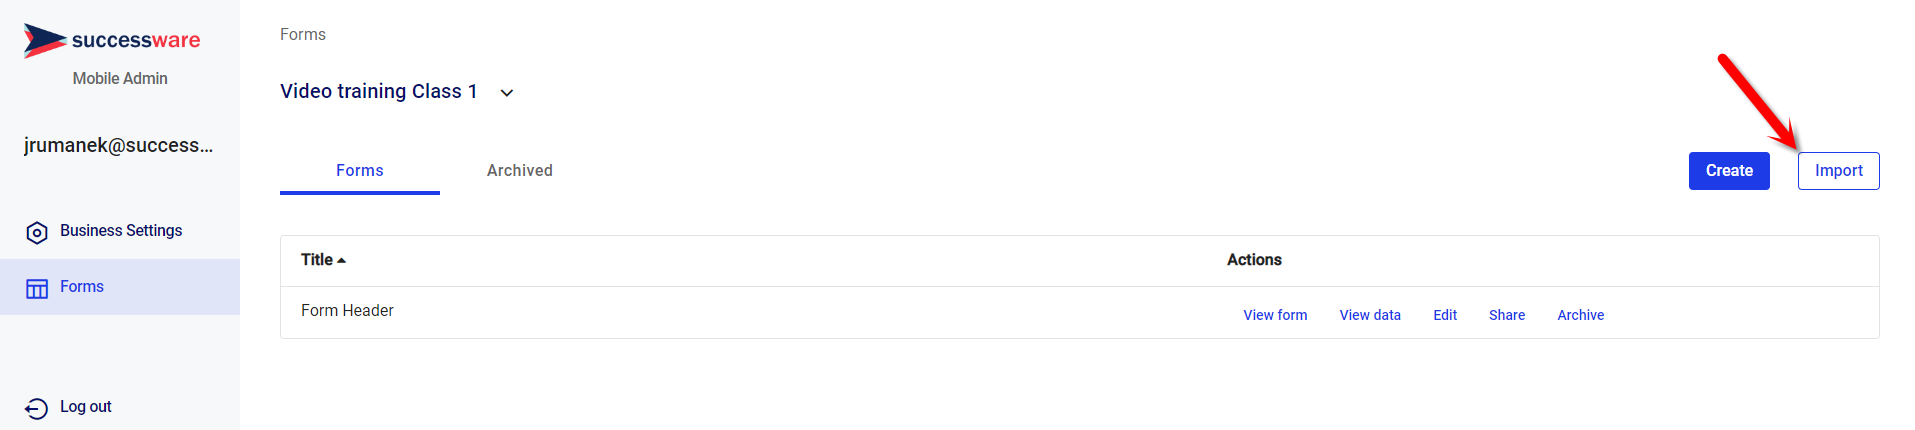Viewport: 1915px width, 430px height.
Task: Select the Forms table icon in sidebar
Action: point(37,288)
